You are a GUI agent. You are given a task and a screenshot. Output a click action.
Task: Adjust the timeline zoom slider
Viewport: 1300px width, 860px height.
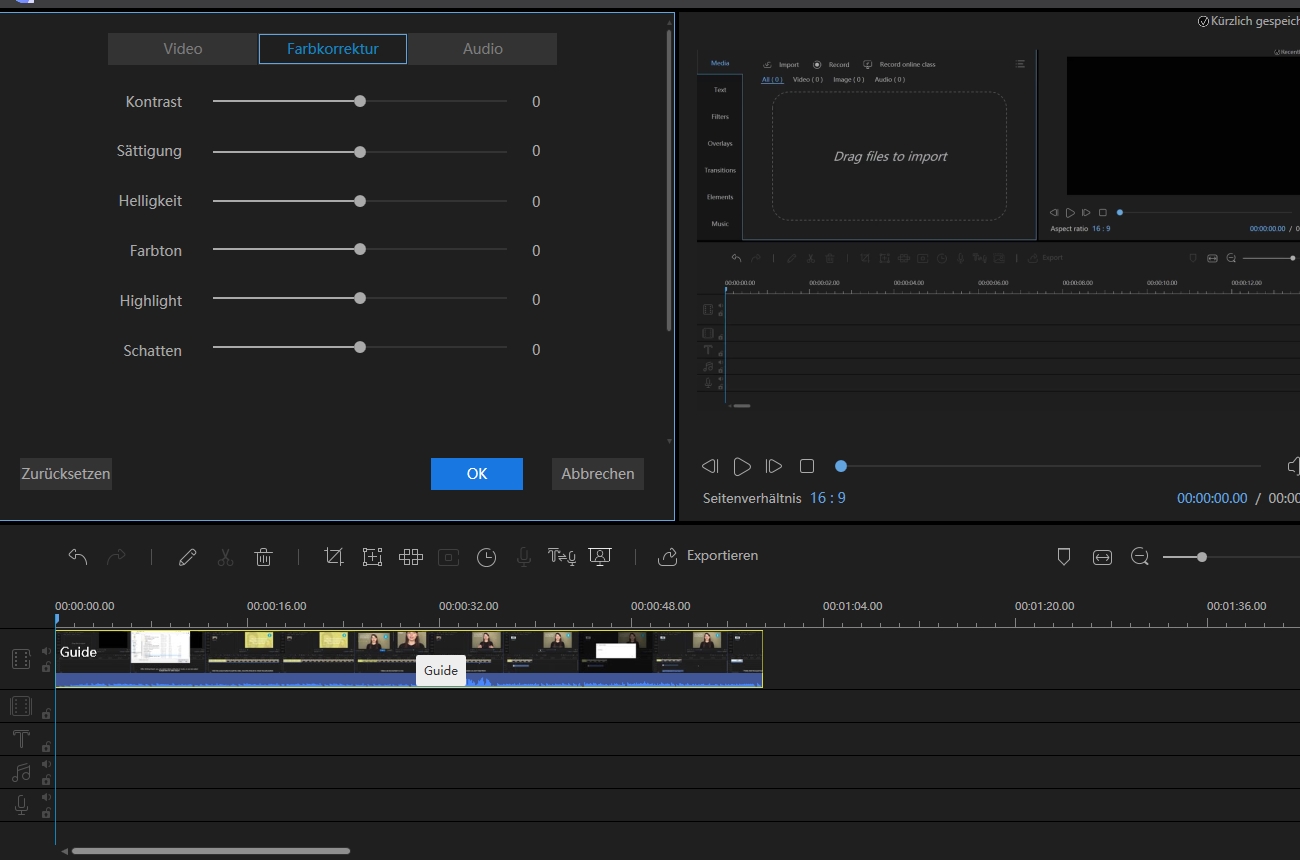coord(1202,557)
